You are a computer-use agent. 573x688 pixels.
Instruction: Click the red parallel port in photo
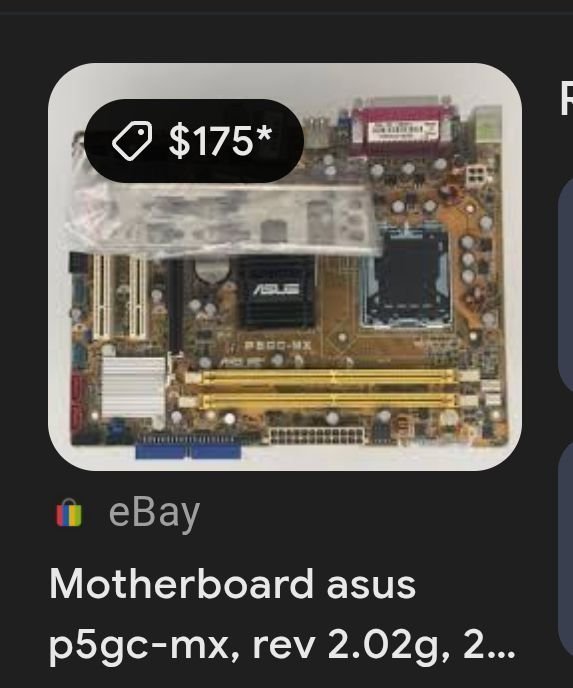coord(401,129)
